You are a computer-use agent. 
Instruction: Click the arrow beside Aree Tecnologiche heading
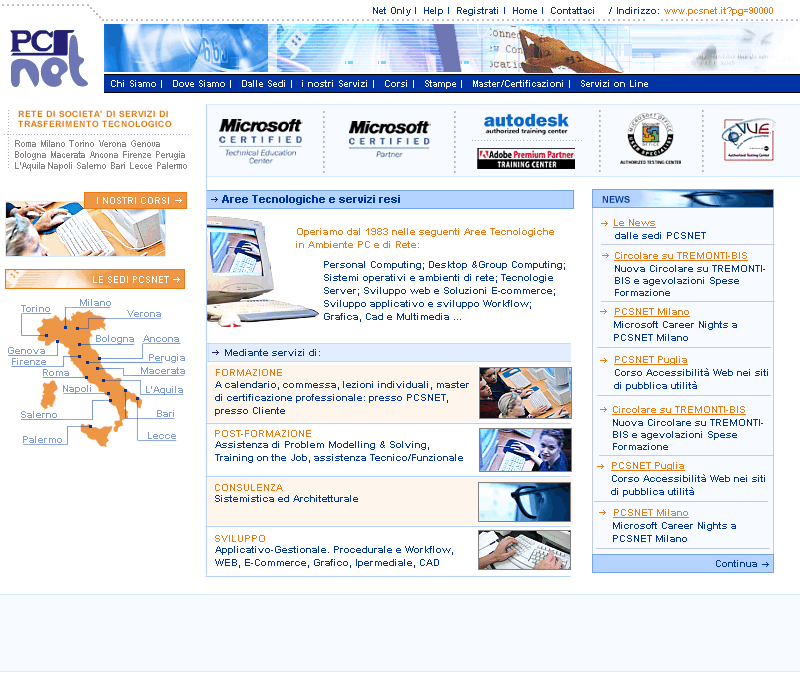click(215, 199)
